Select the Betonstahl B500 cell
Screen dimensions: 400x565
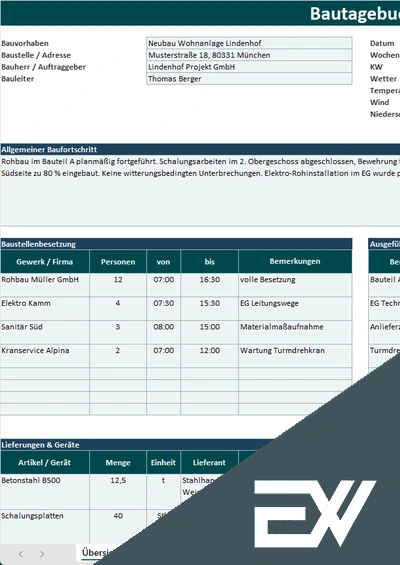point(45,491)
